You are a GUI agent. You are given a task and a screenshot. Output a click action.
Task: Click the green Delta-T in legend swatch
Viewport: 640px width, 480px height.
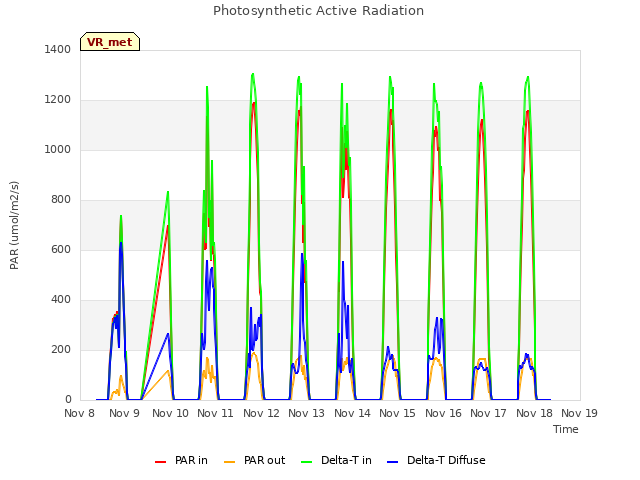point(307,462)
